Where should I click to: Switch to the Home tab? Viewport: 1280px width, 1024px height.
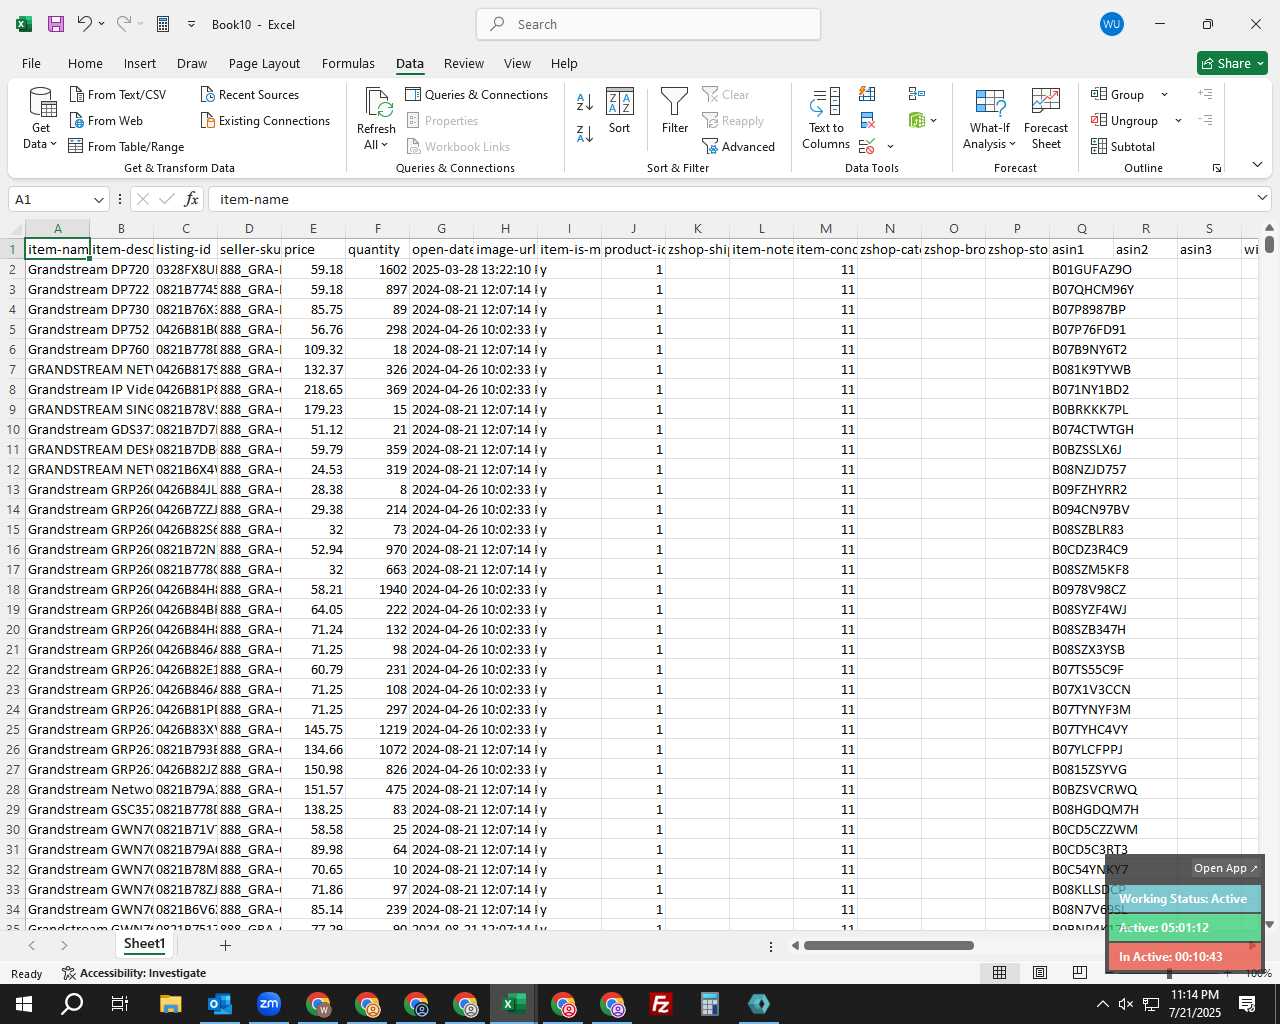point(85,63)
